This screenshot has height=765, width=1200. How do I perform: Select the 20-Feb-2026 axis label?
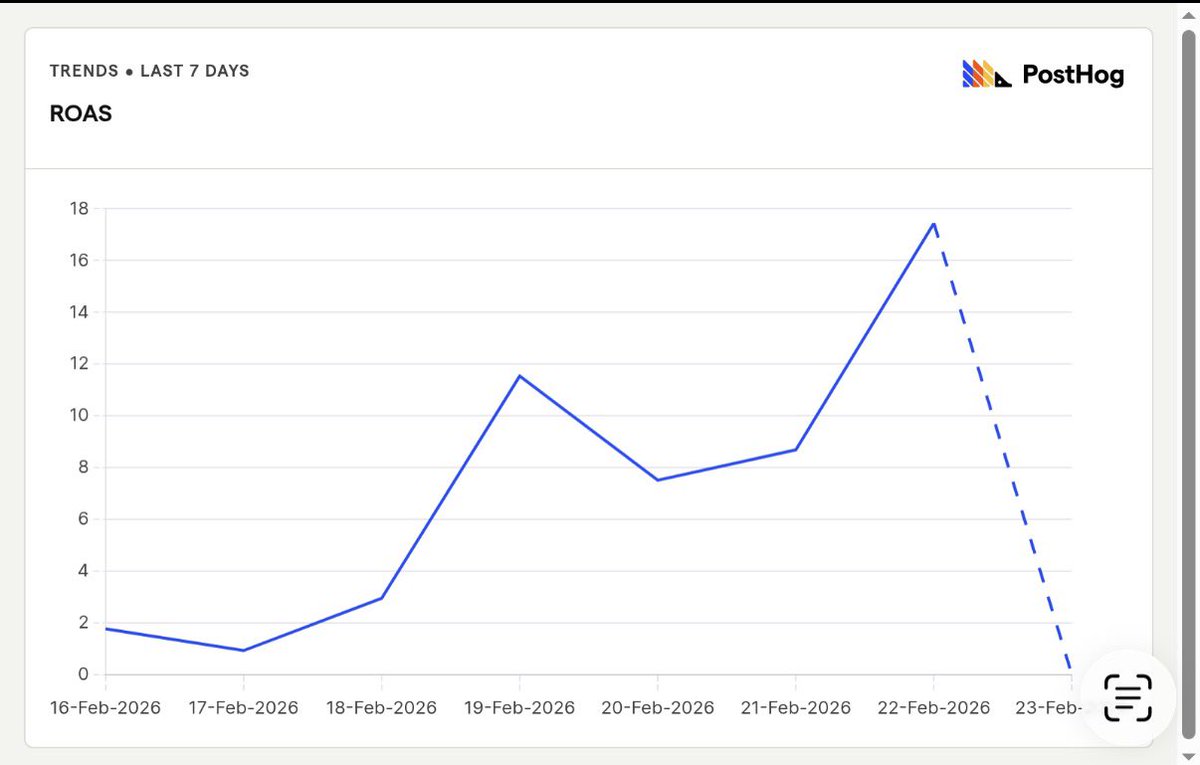(x=658, y=708)
